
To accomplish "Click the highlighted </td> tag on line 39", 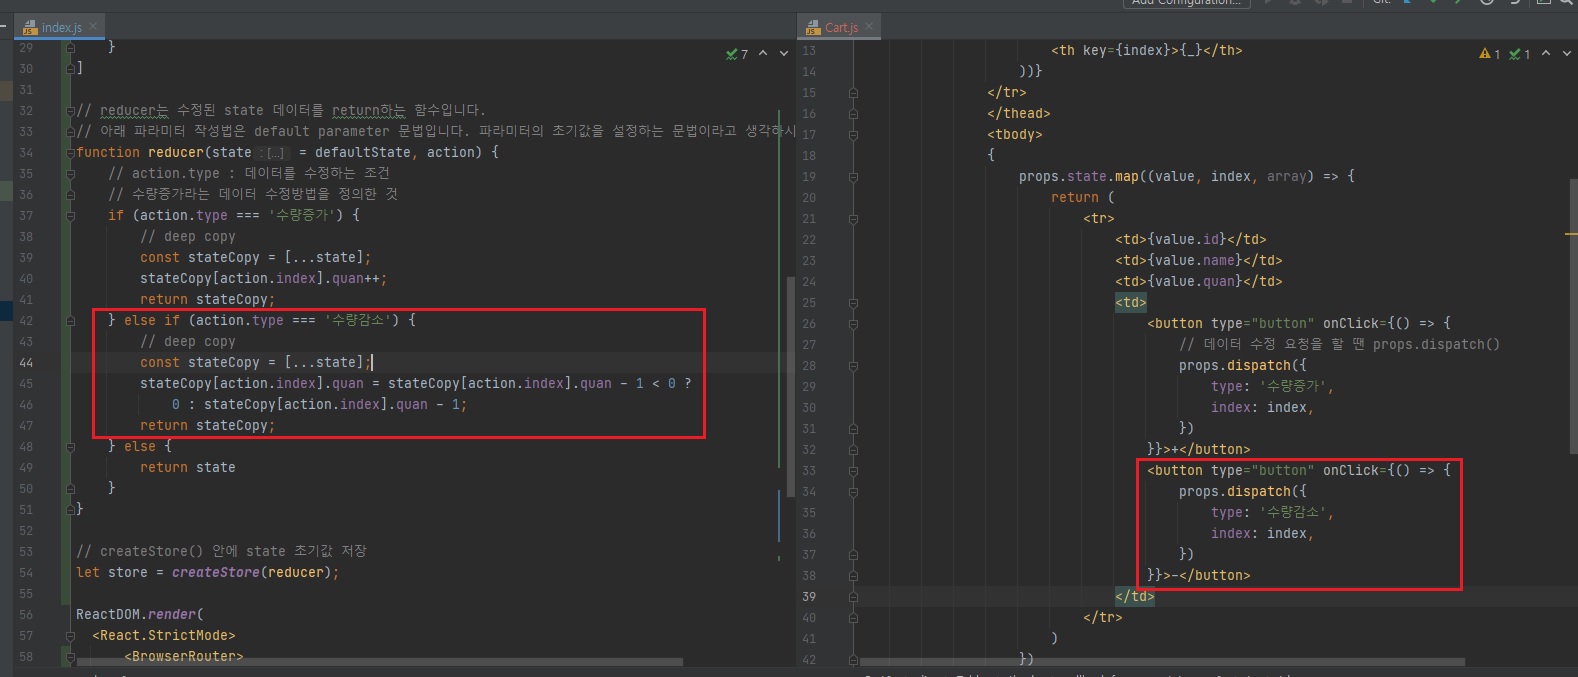I will pyautogui.click(x=1135, y=597).
